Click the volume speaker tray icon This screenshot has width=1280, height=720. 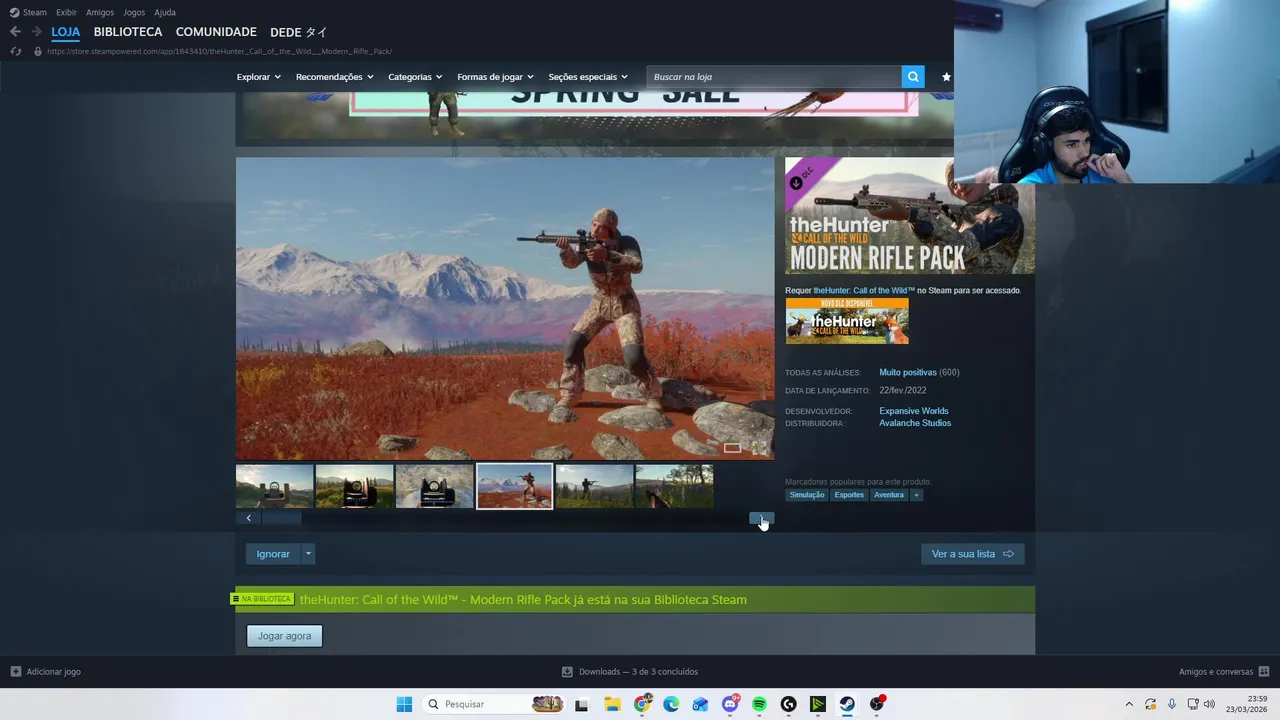[1209, 704]
